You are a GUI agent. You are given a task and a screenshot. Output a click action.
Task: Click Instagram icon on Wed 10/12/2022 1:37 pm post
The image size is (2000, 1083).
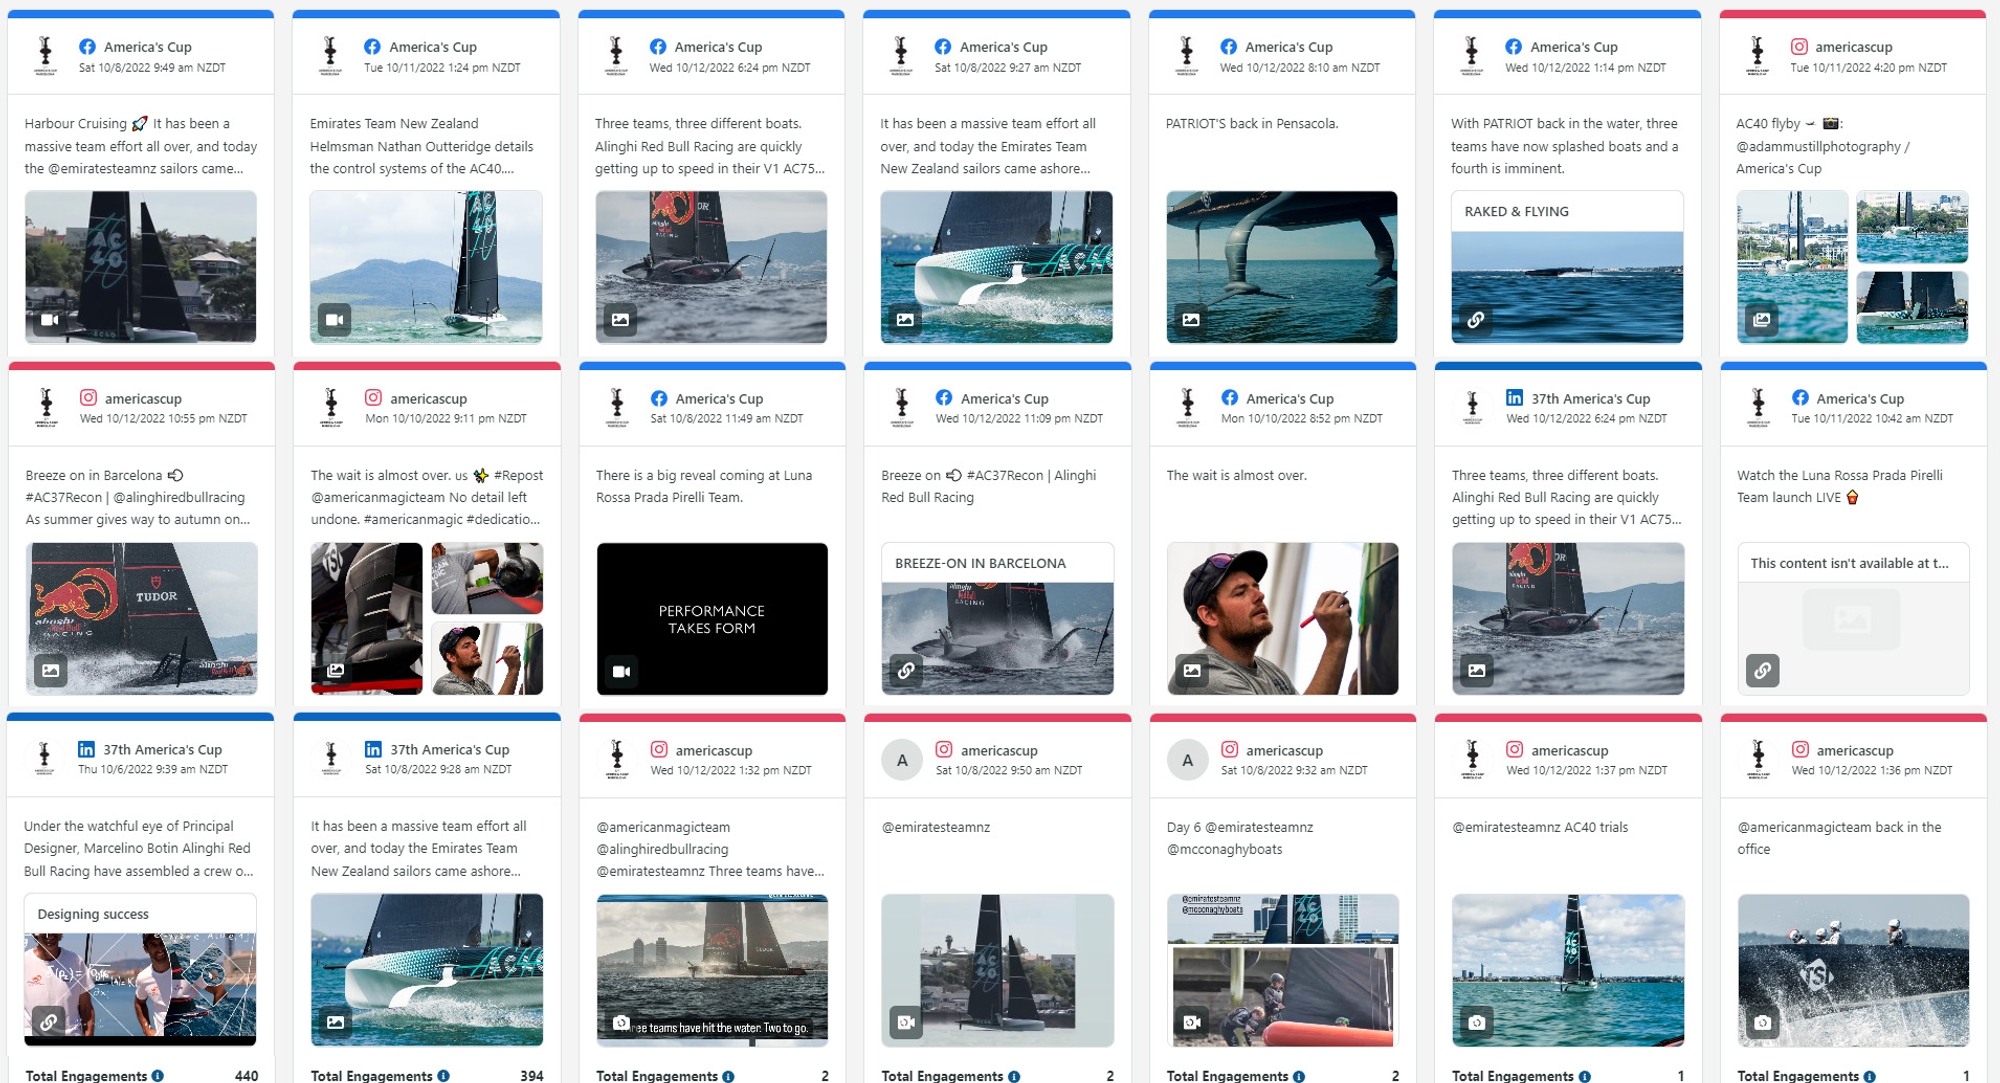click(x=1514, y=749)
